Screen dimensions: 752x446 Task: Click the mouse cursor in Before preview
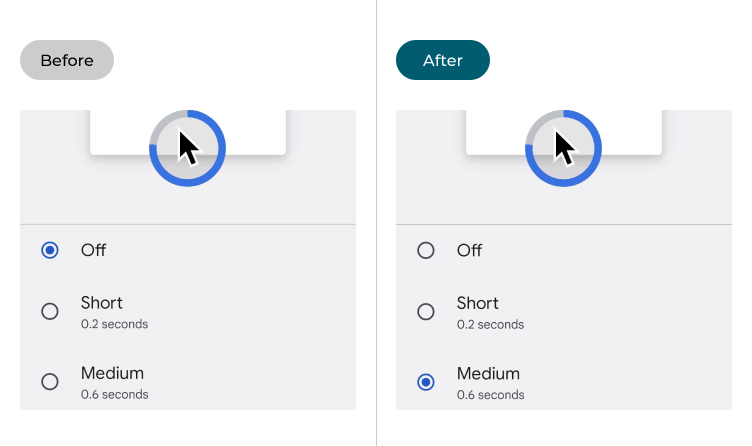(x=189, y=148)
